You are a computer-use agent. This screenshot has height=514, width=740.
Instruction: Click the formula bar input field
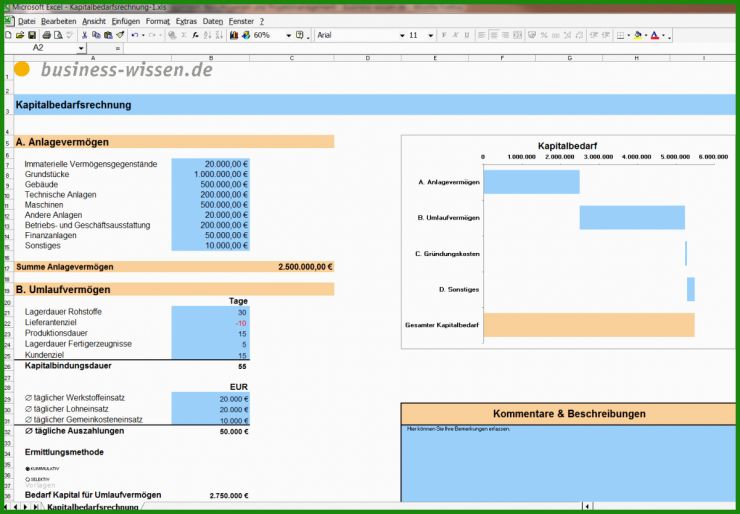coord(429,48)
